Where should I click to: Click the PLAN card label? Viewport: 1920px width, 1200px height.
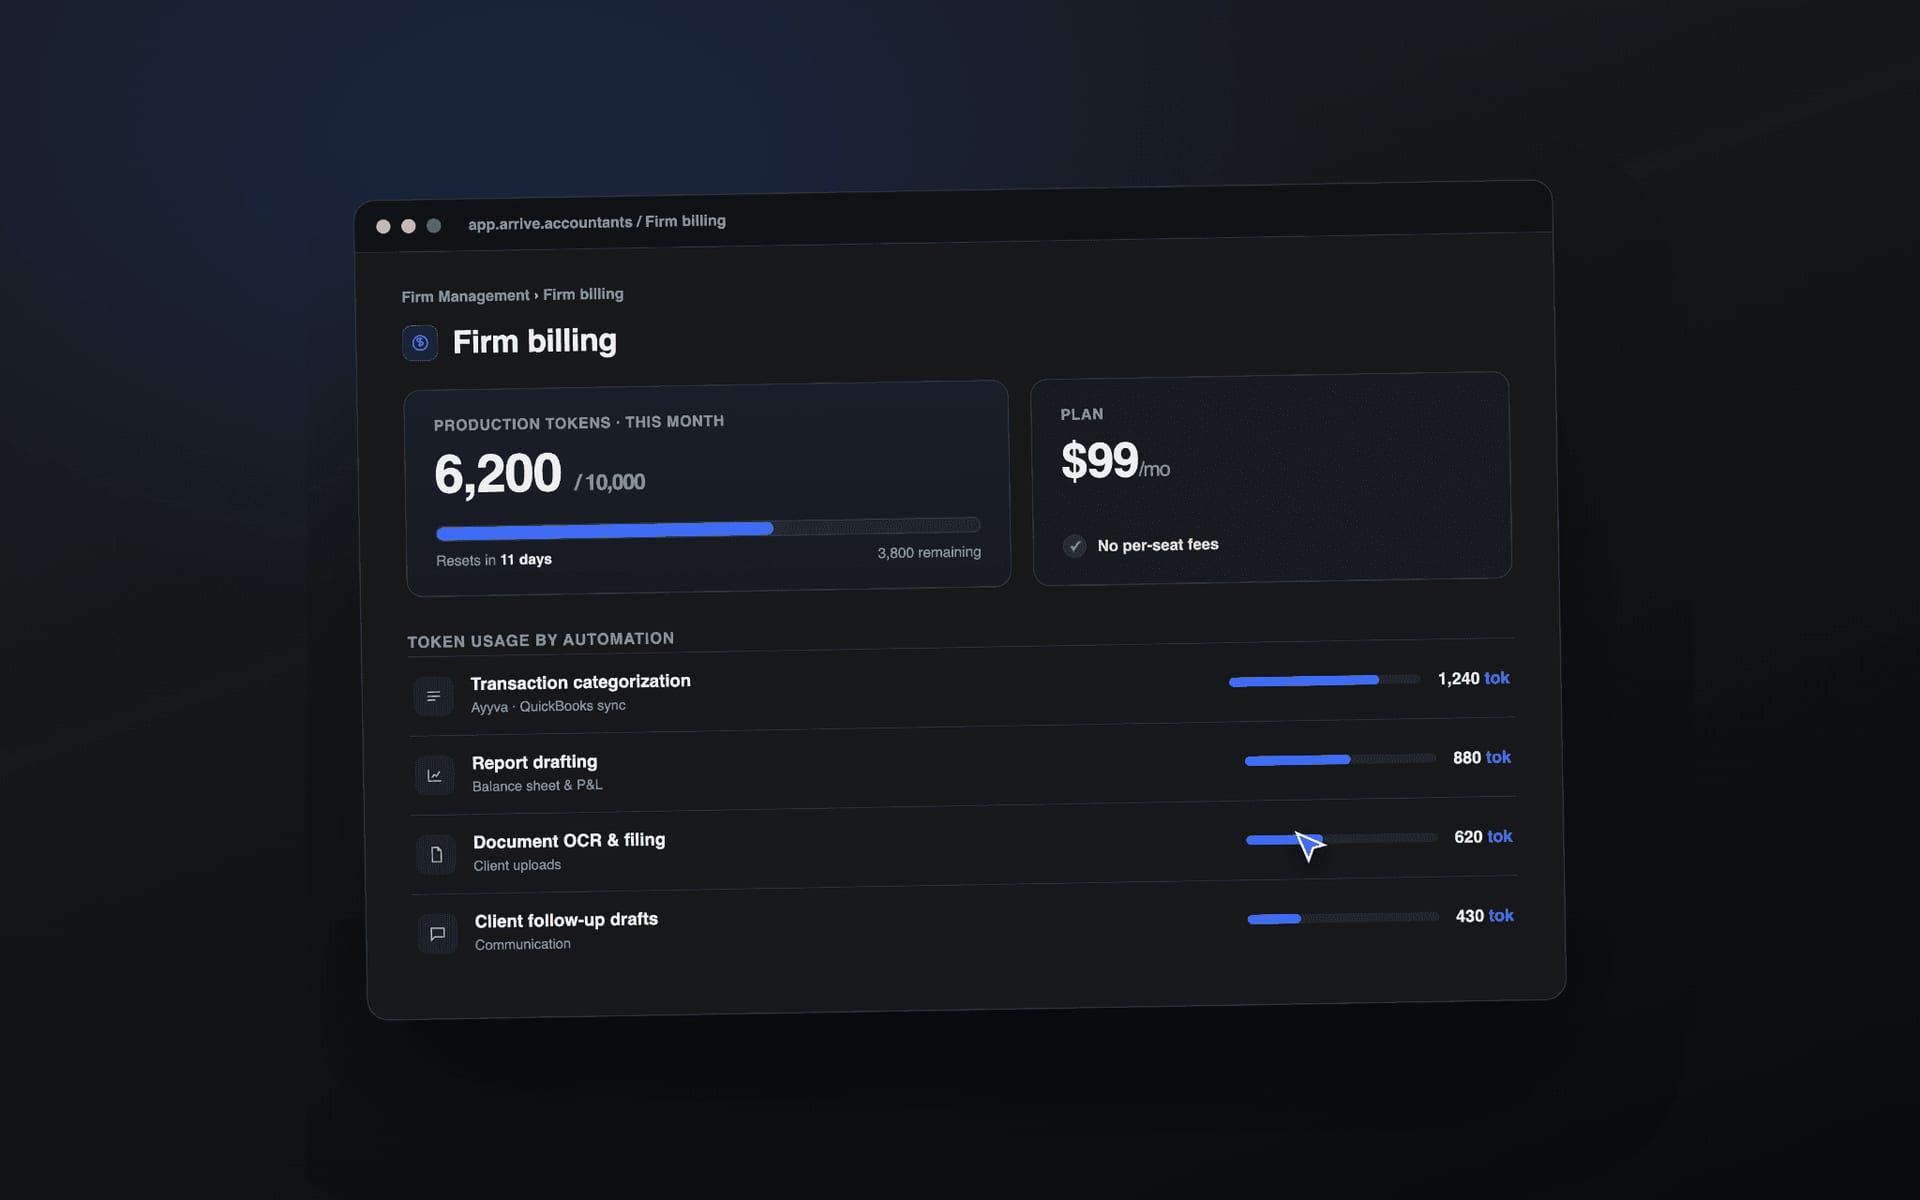pos(1082,414)
